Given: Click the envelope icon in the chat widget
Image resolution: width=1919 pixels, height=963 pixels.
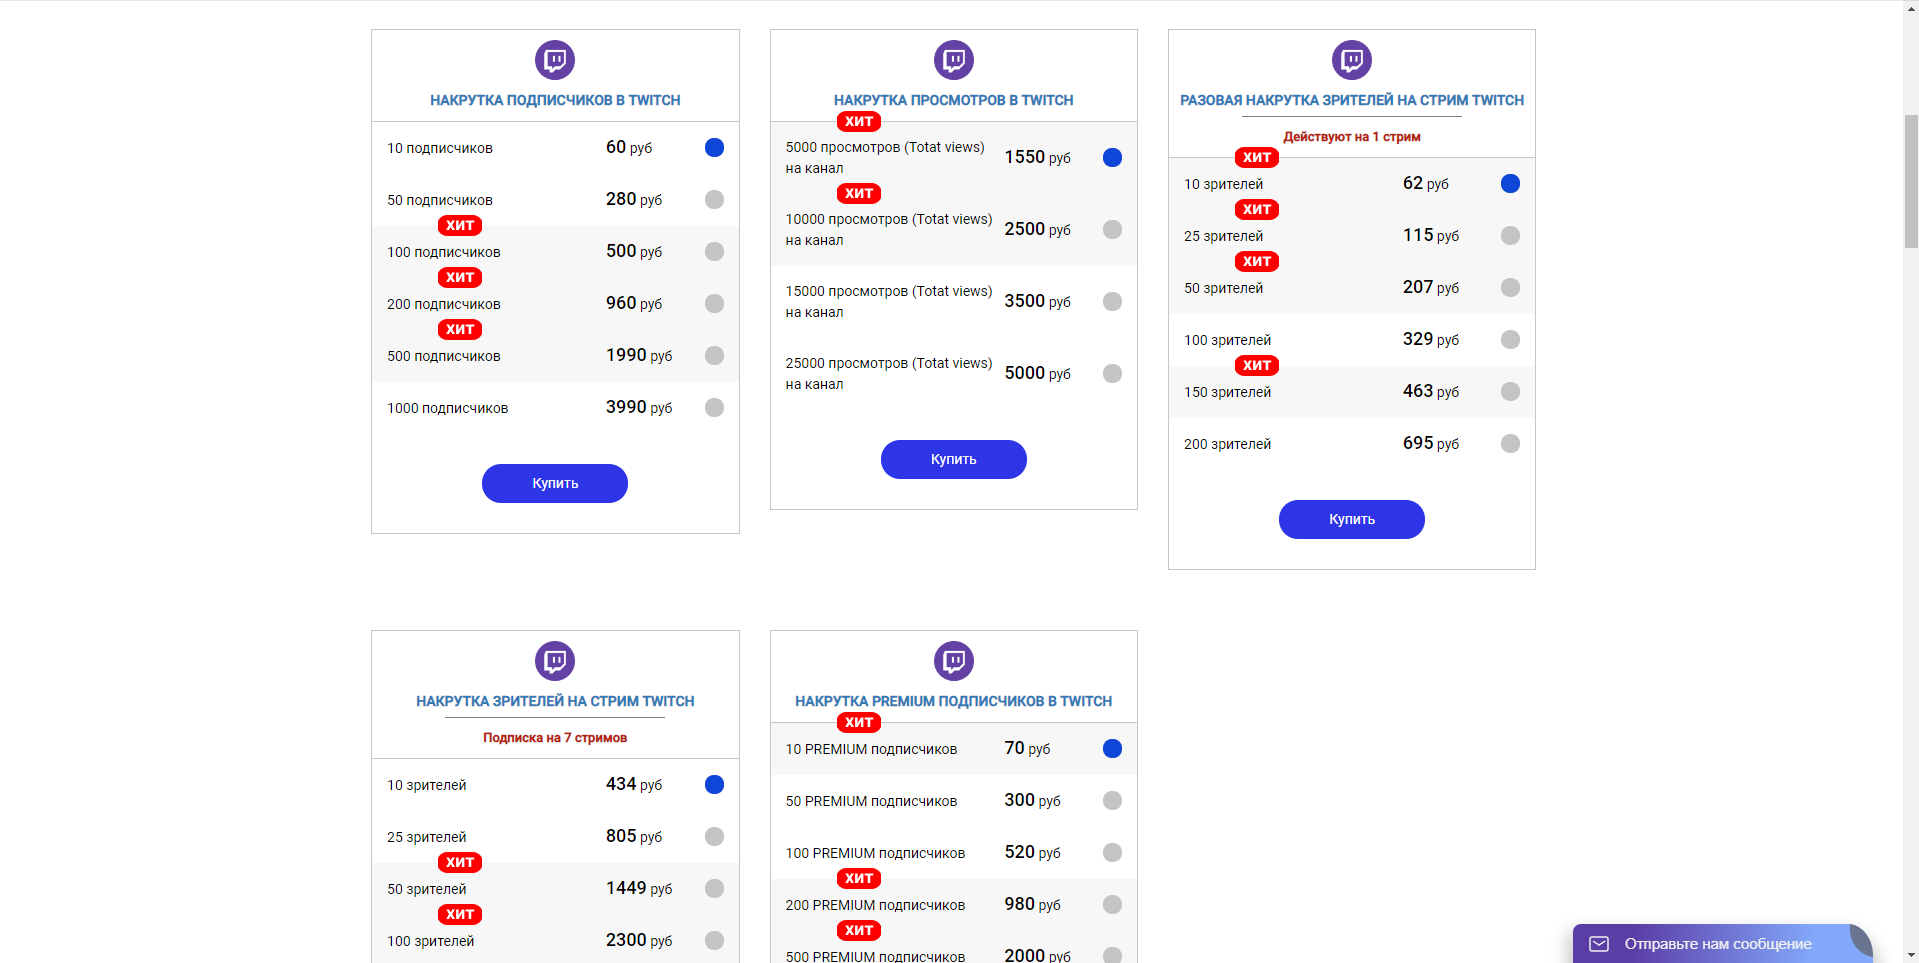Looking at the screenshot, I should click(1599, 944).
